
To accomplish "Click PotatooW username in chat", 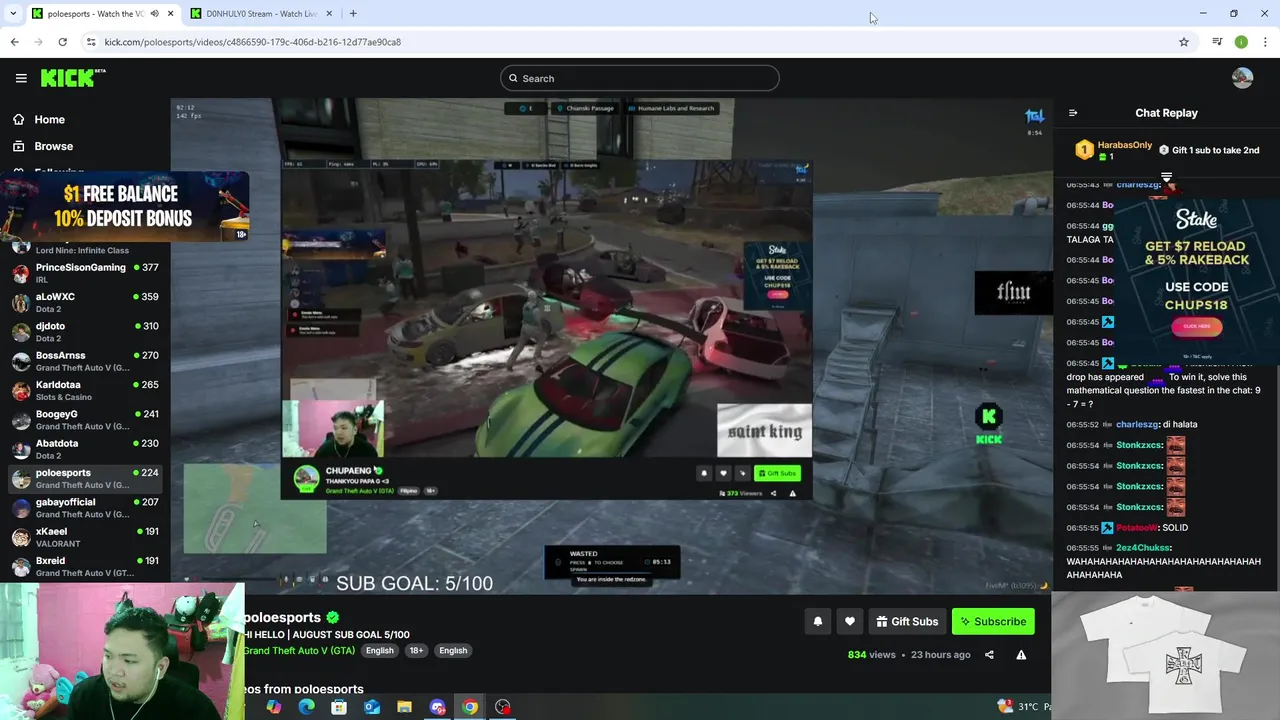I will (1136, 527).
